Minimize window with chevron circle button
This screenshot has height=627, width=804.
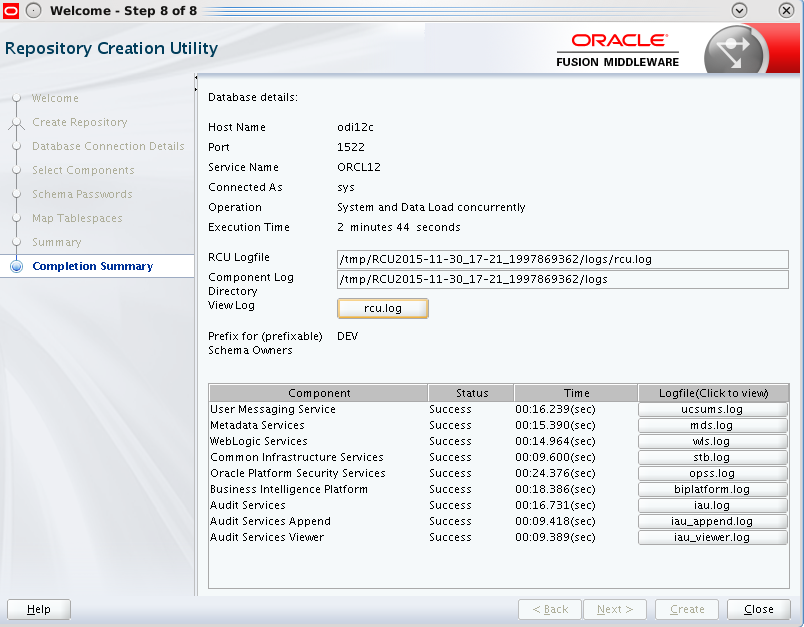(x=739, y=10)
